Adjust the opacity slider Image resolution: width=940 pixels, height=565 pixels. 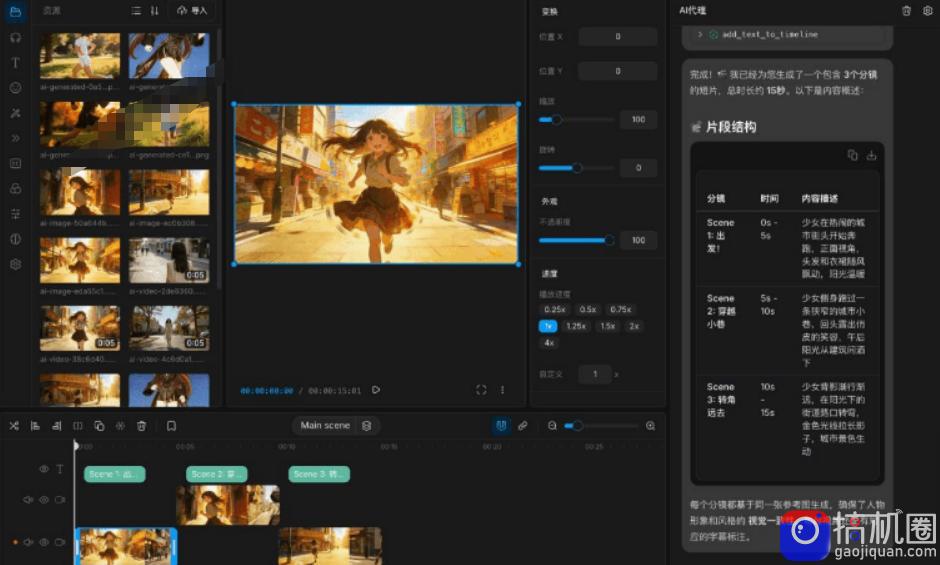pos(576,241)
